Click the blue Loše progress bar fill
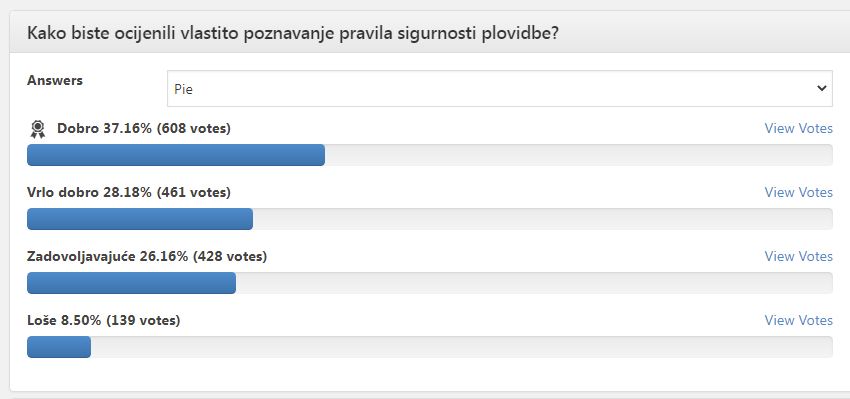This screenshot has width=850, height=399. (x=59, y=347)
